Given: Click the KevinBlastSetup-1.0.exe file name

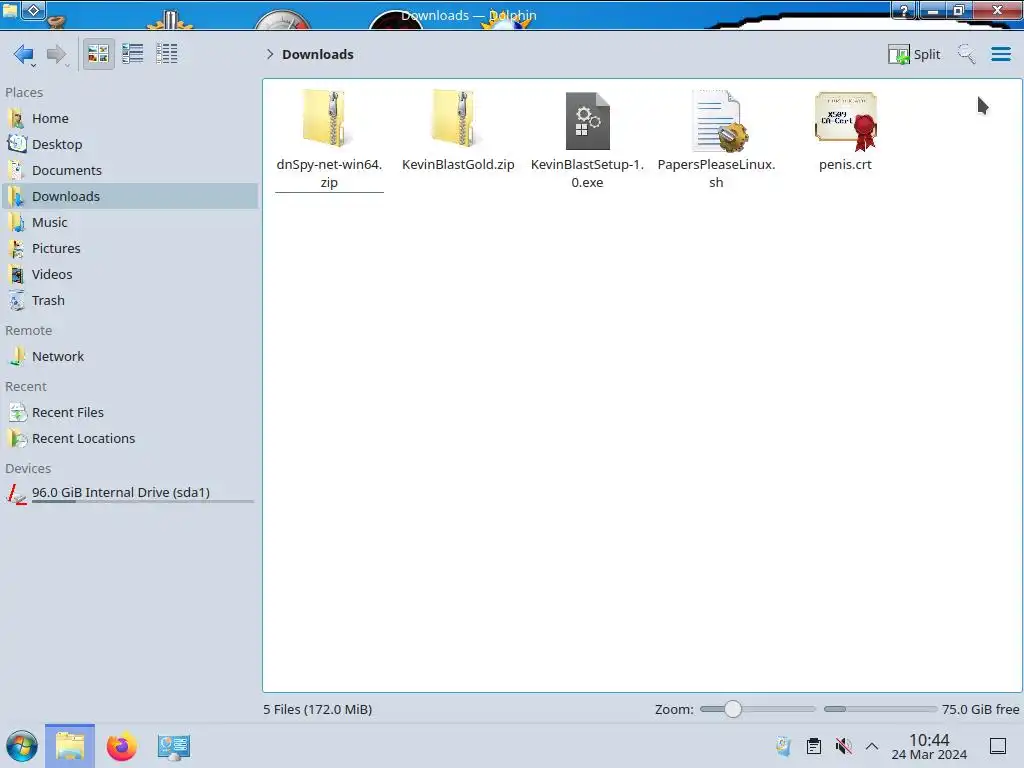Looking at the screenshot, I should pos(587,173).
